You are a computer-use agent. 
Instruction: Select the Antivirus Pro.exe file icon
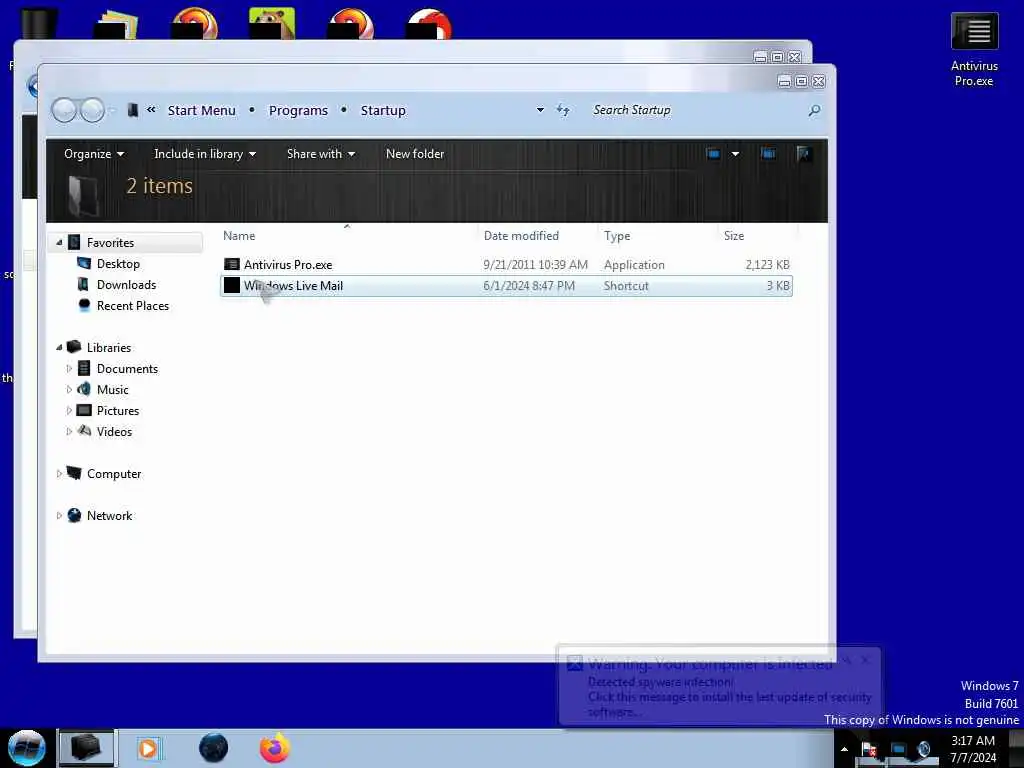[x=232, y=264]
